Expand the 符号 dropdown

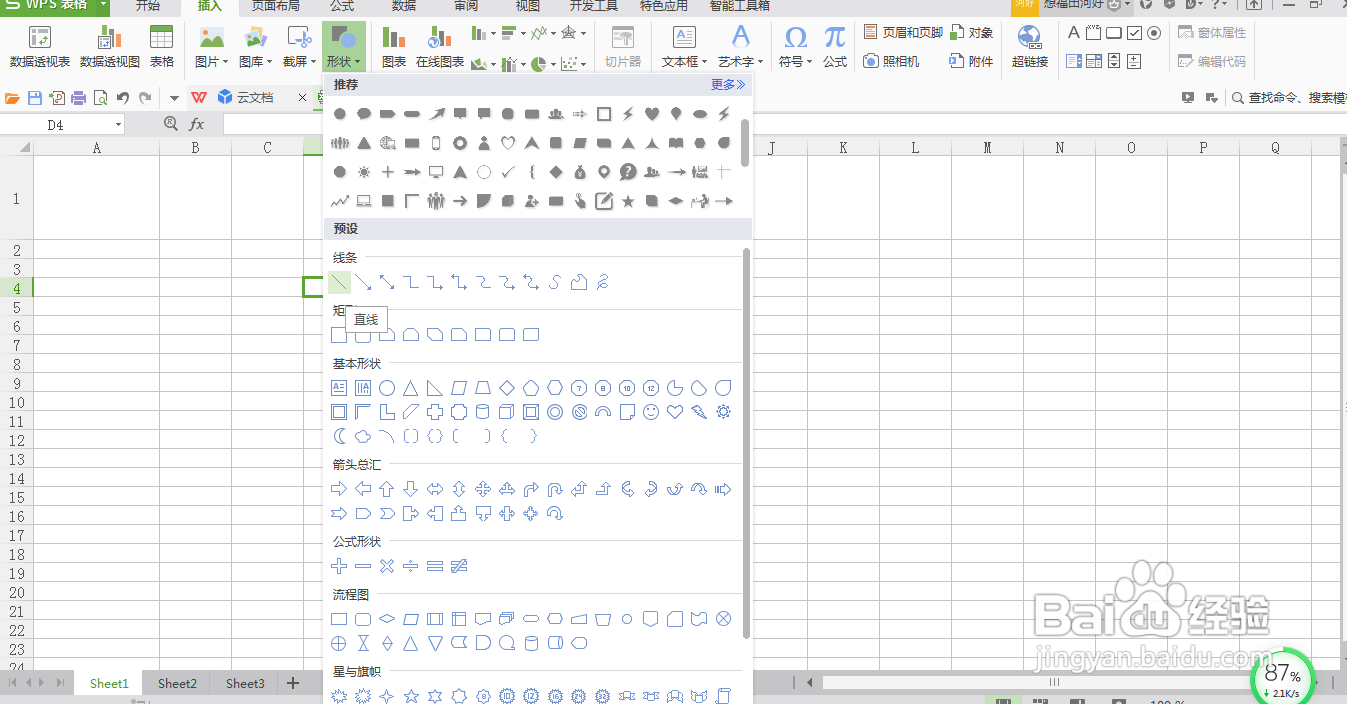pyautogui.click(x=795, y=62)
